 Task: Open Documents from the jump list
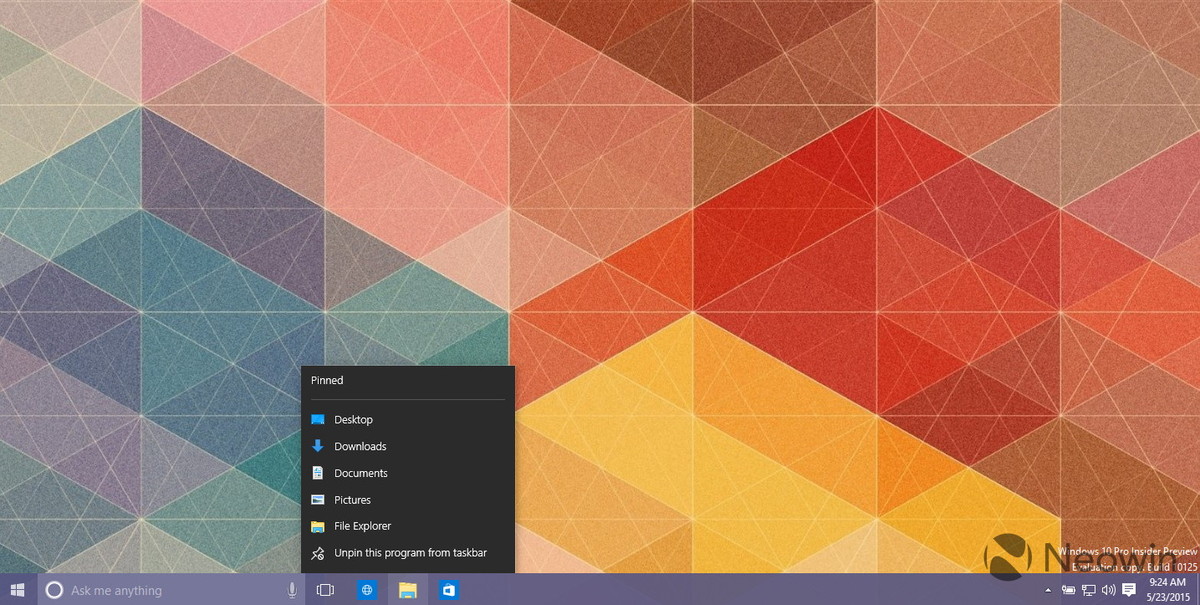[x=360, y=473]
